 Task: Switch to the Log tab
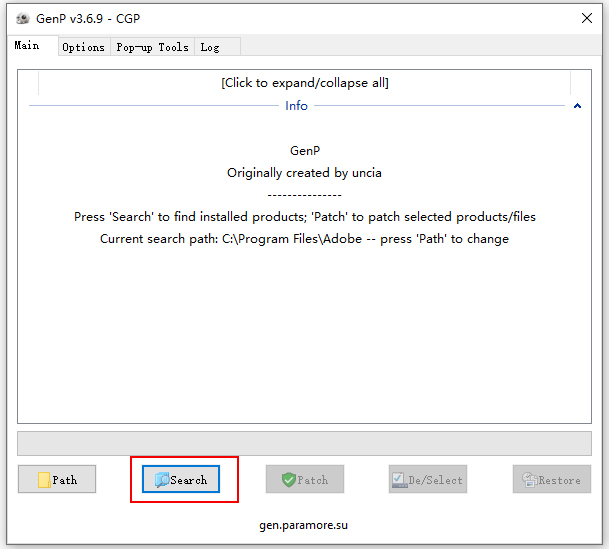coord(217,47)
